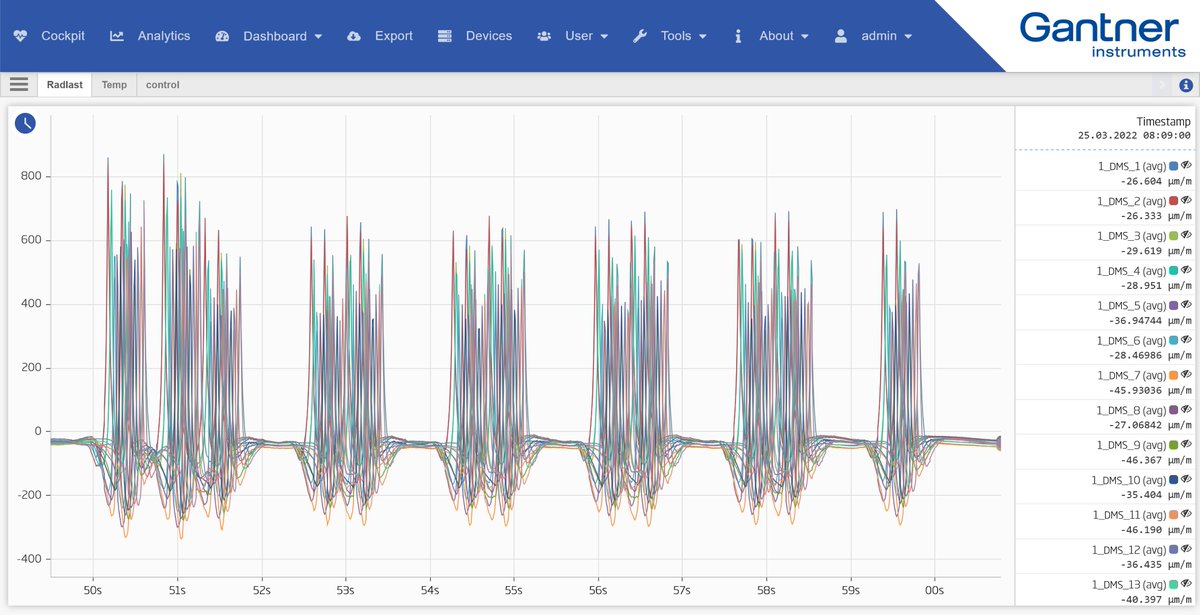
Task: Click the blue clock time-range icon
Action: [25, 123]
